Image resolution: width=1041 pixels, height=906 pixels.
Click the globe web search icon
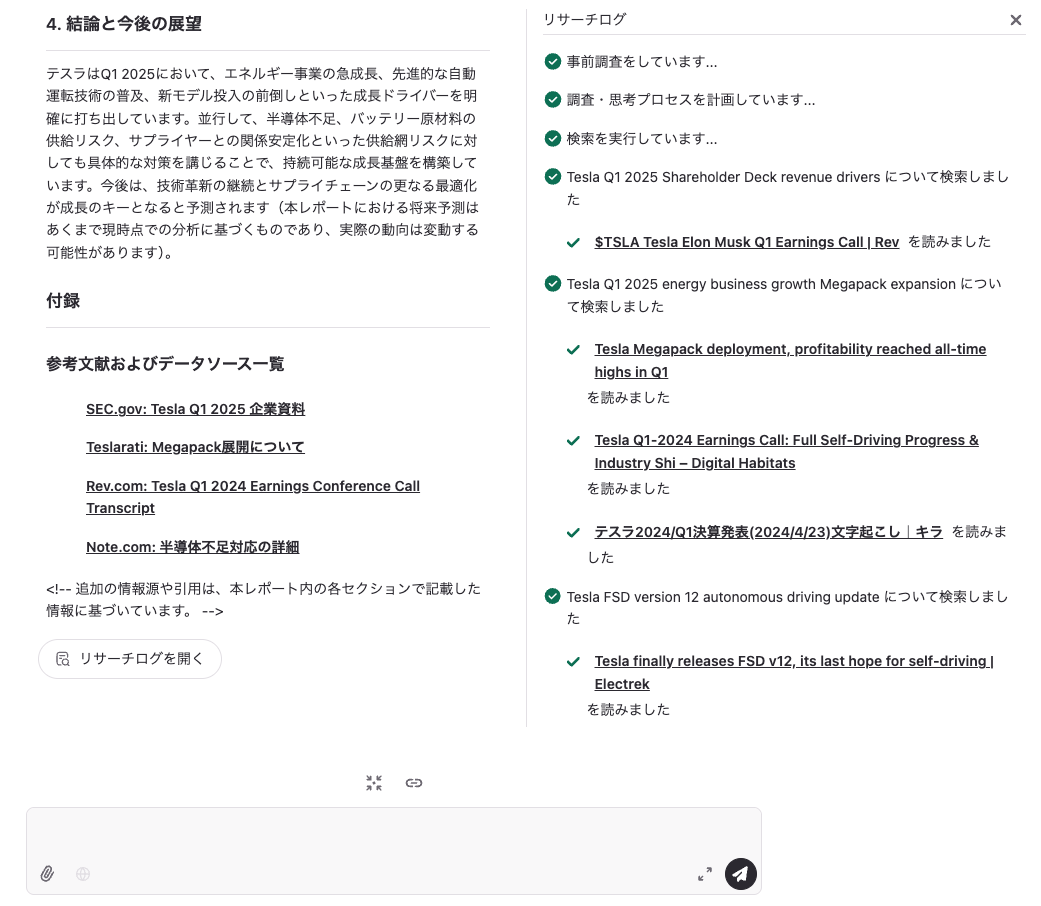83,873
